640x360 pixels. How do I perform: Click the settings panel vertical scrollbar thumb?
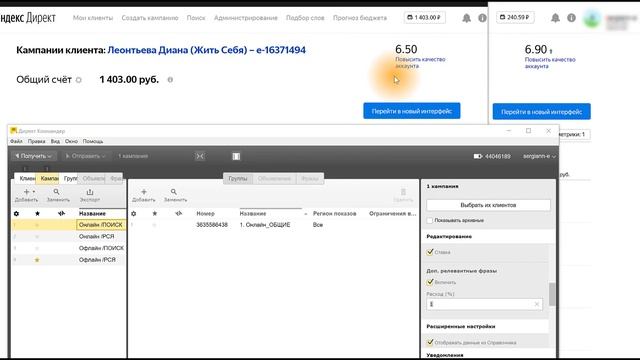552,294
